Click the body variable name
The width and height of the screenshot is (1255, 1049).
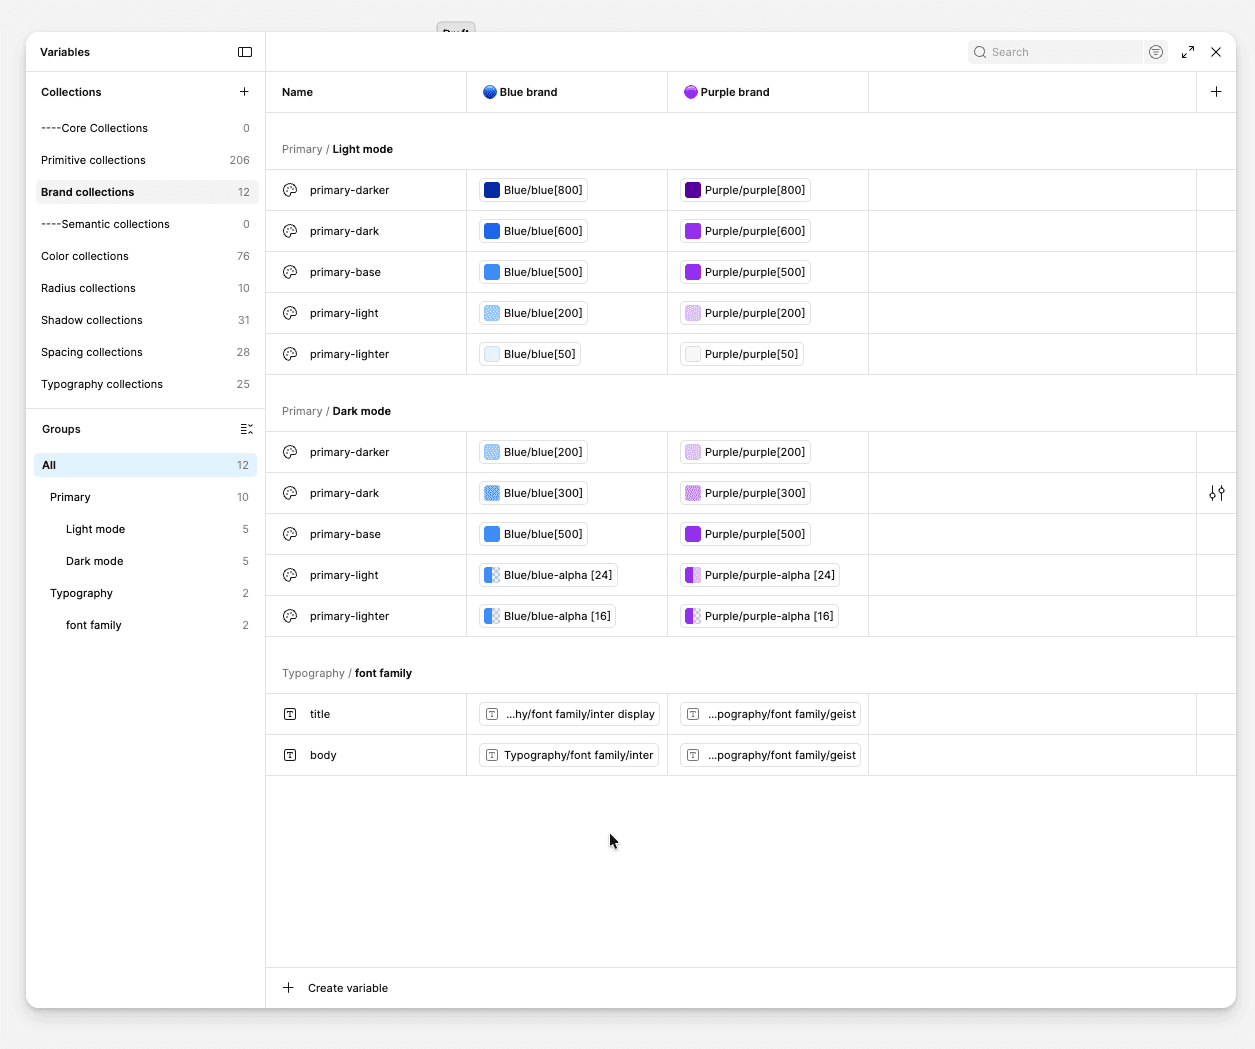(x=323, y=755)
